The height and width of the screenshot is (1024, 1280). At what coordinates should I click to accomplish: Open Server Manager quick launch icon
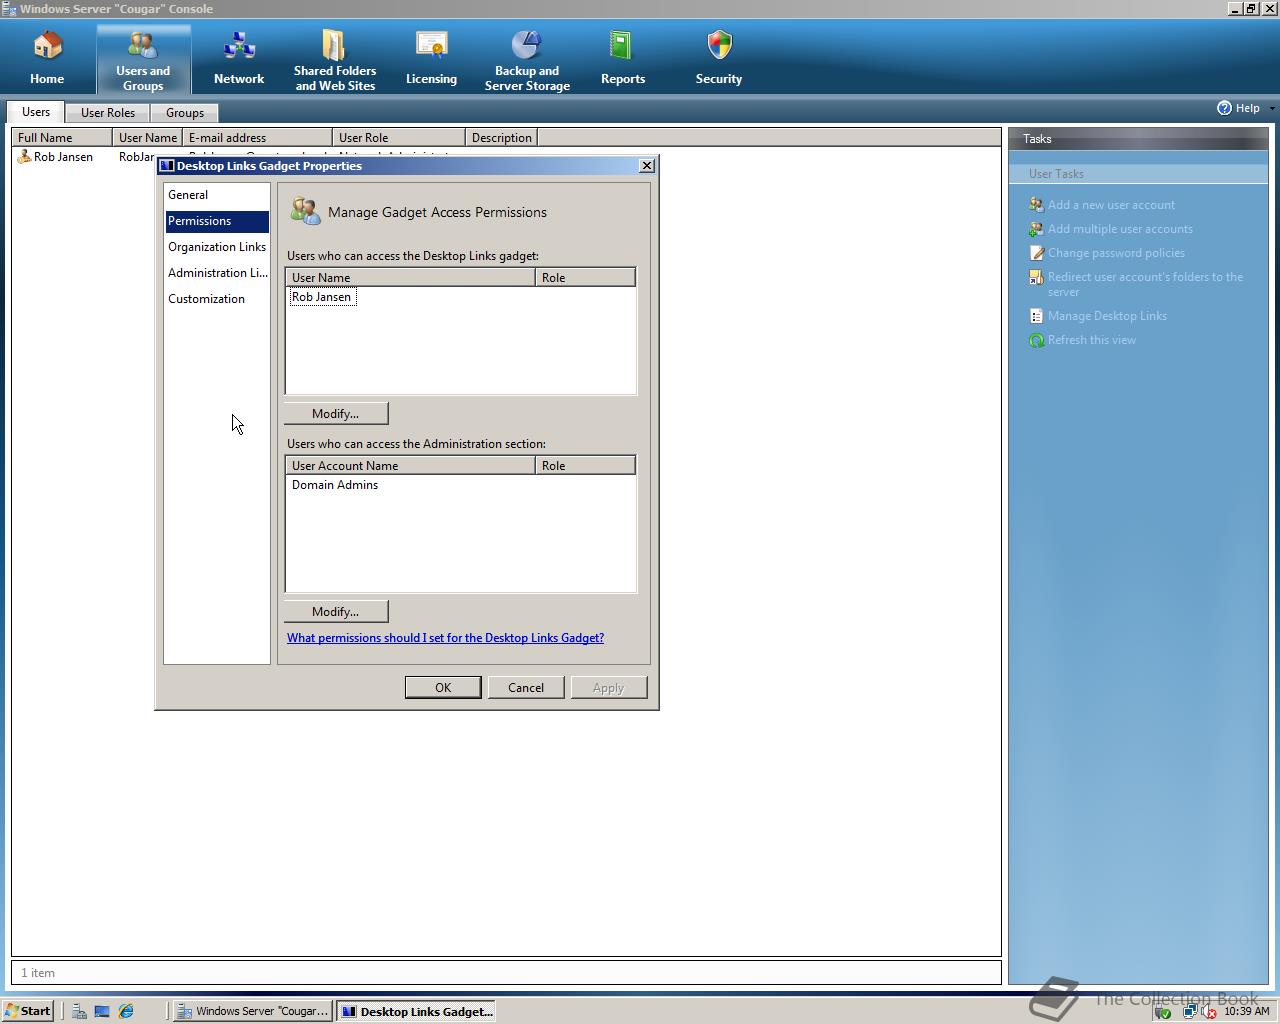coord(79,1011)
